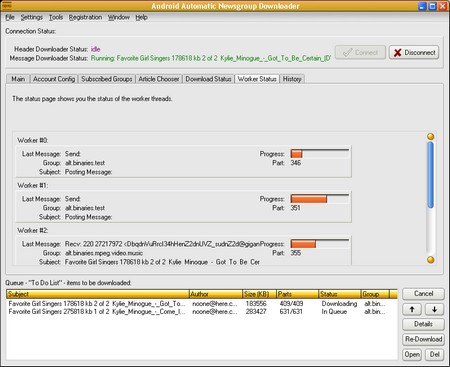The width and height of the screenshot is (450, 367).
Task: Open the Settings menu
Action: click(x=32, y=17)
